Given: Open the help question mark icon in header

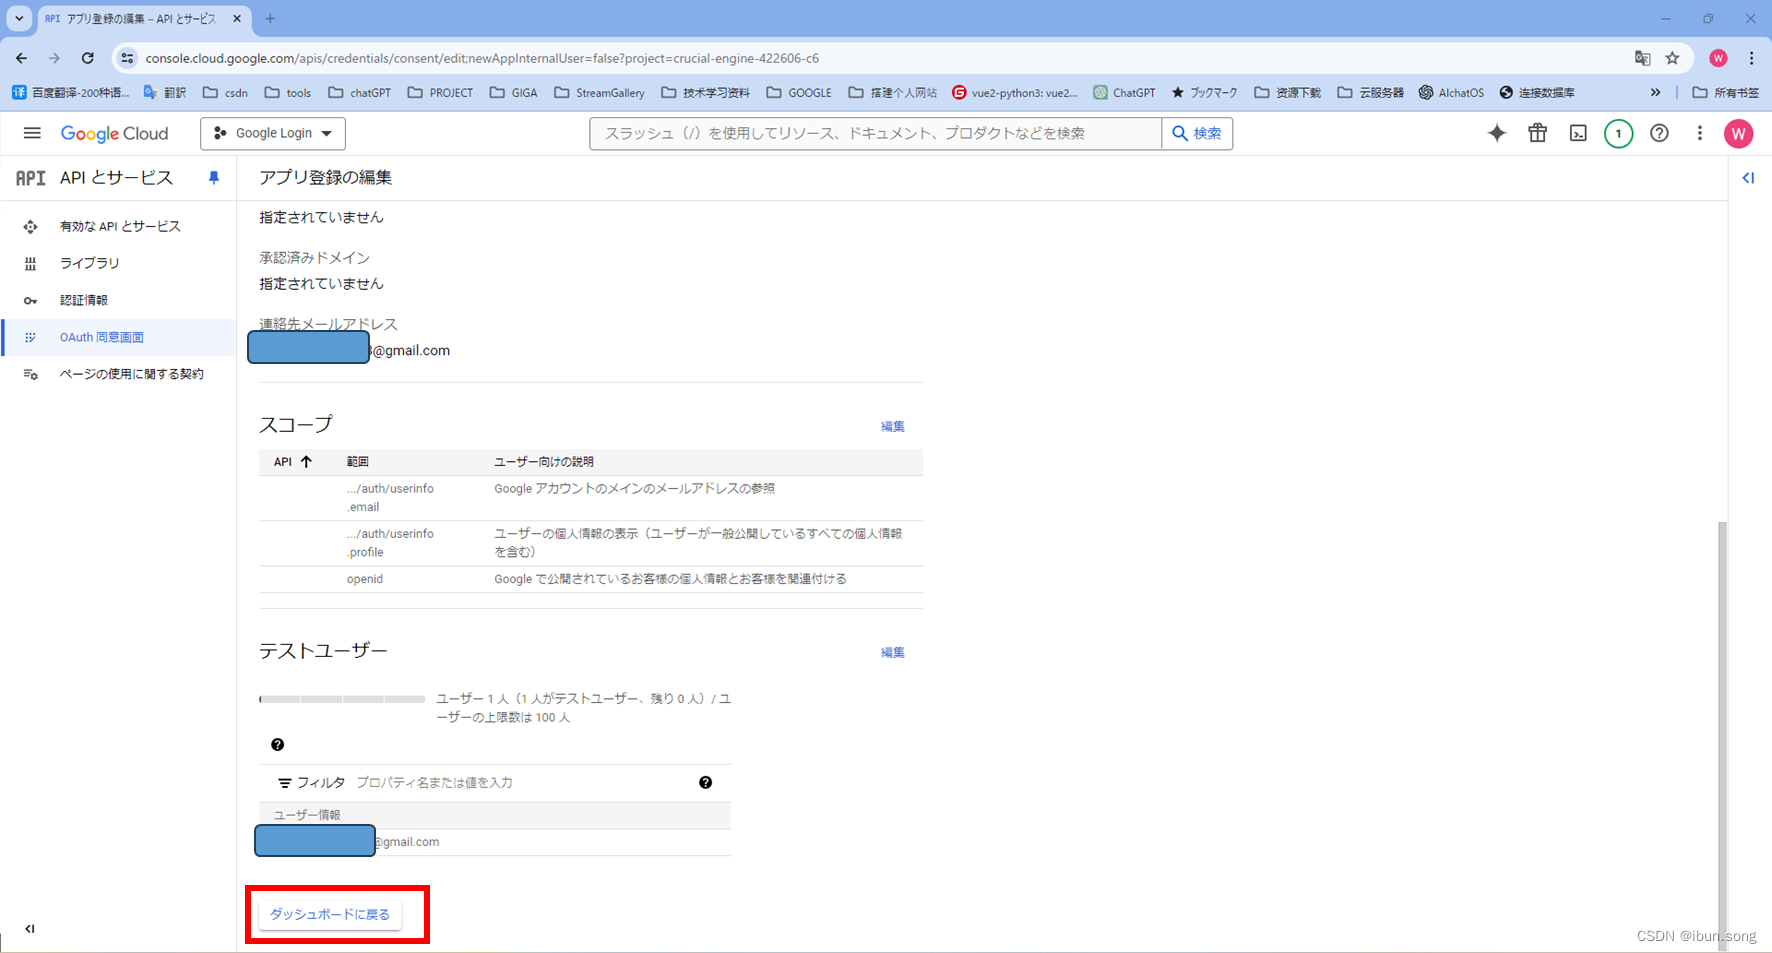Looking at the screenshot, I should pos(1659,133).
